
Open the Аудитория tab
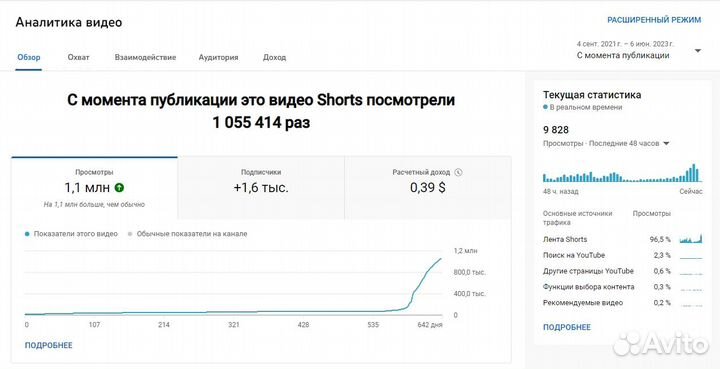(x=218, y=57)
